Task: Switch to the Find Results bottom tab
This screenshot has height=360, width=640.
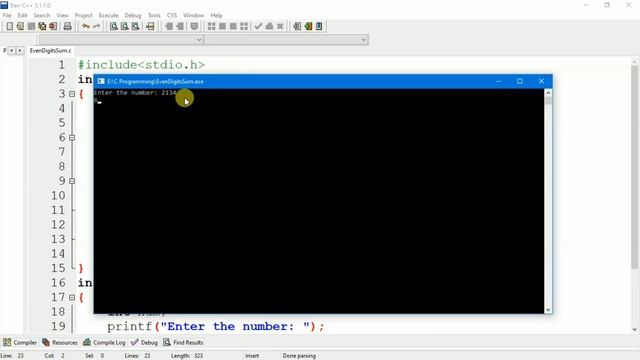Action: 183,342
